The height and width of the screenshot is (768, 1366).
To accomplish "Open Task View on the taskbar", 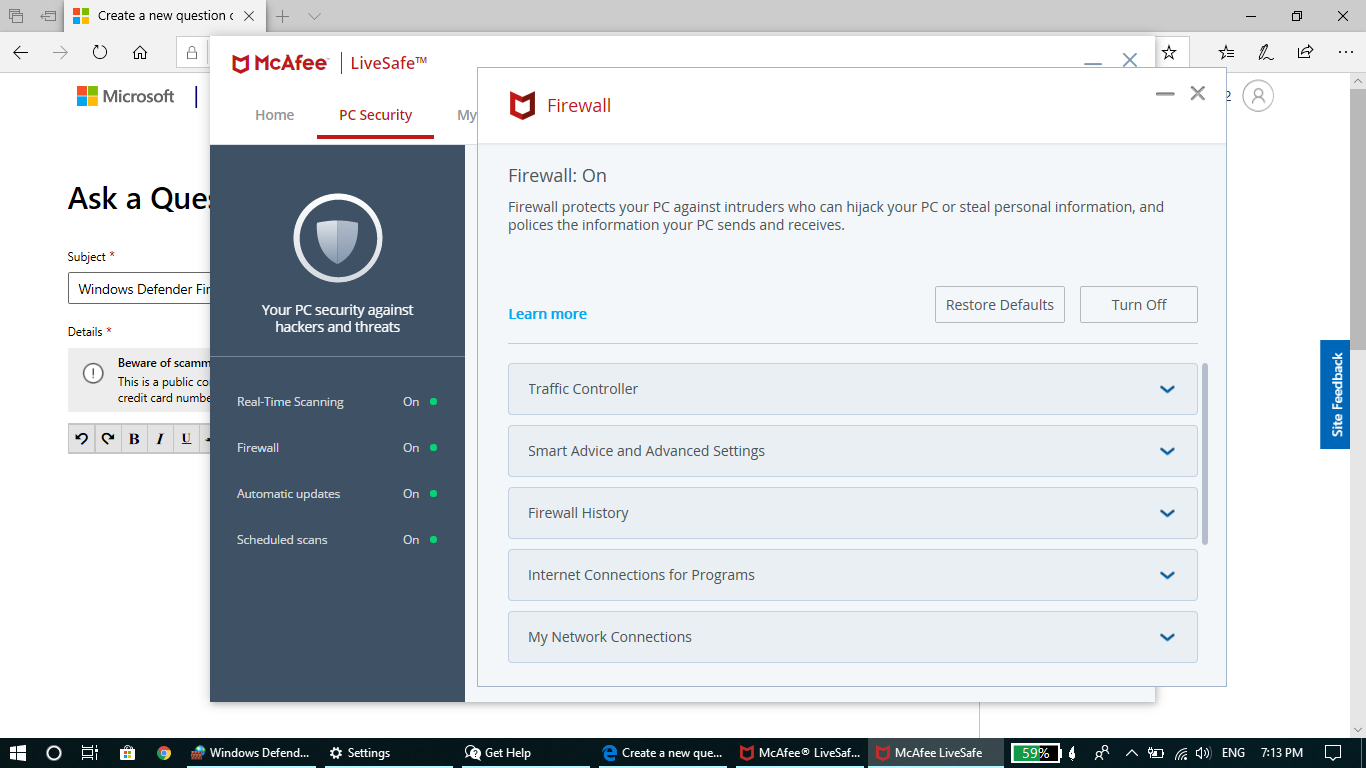I will point(90,753).
